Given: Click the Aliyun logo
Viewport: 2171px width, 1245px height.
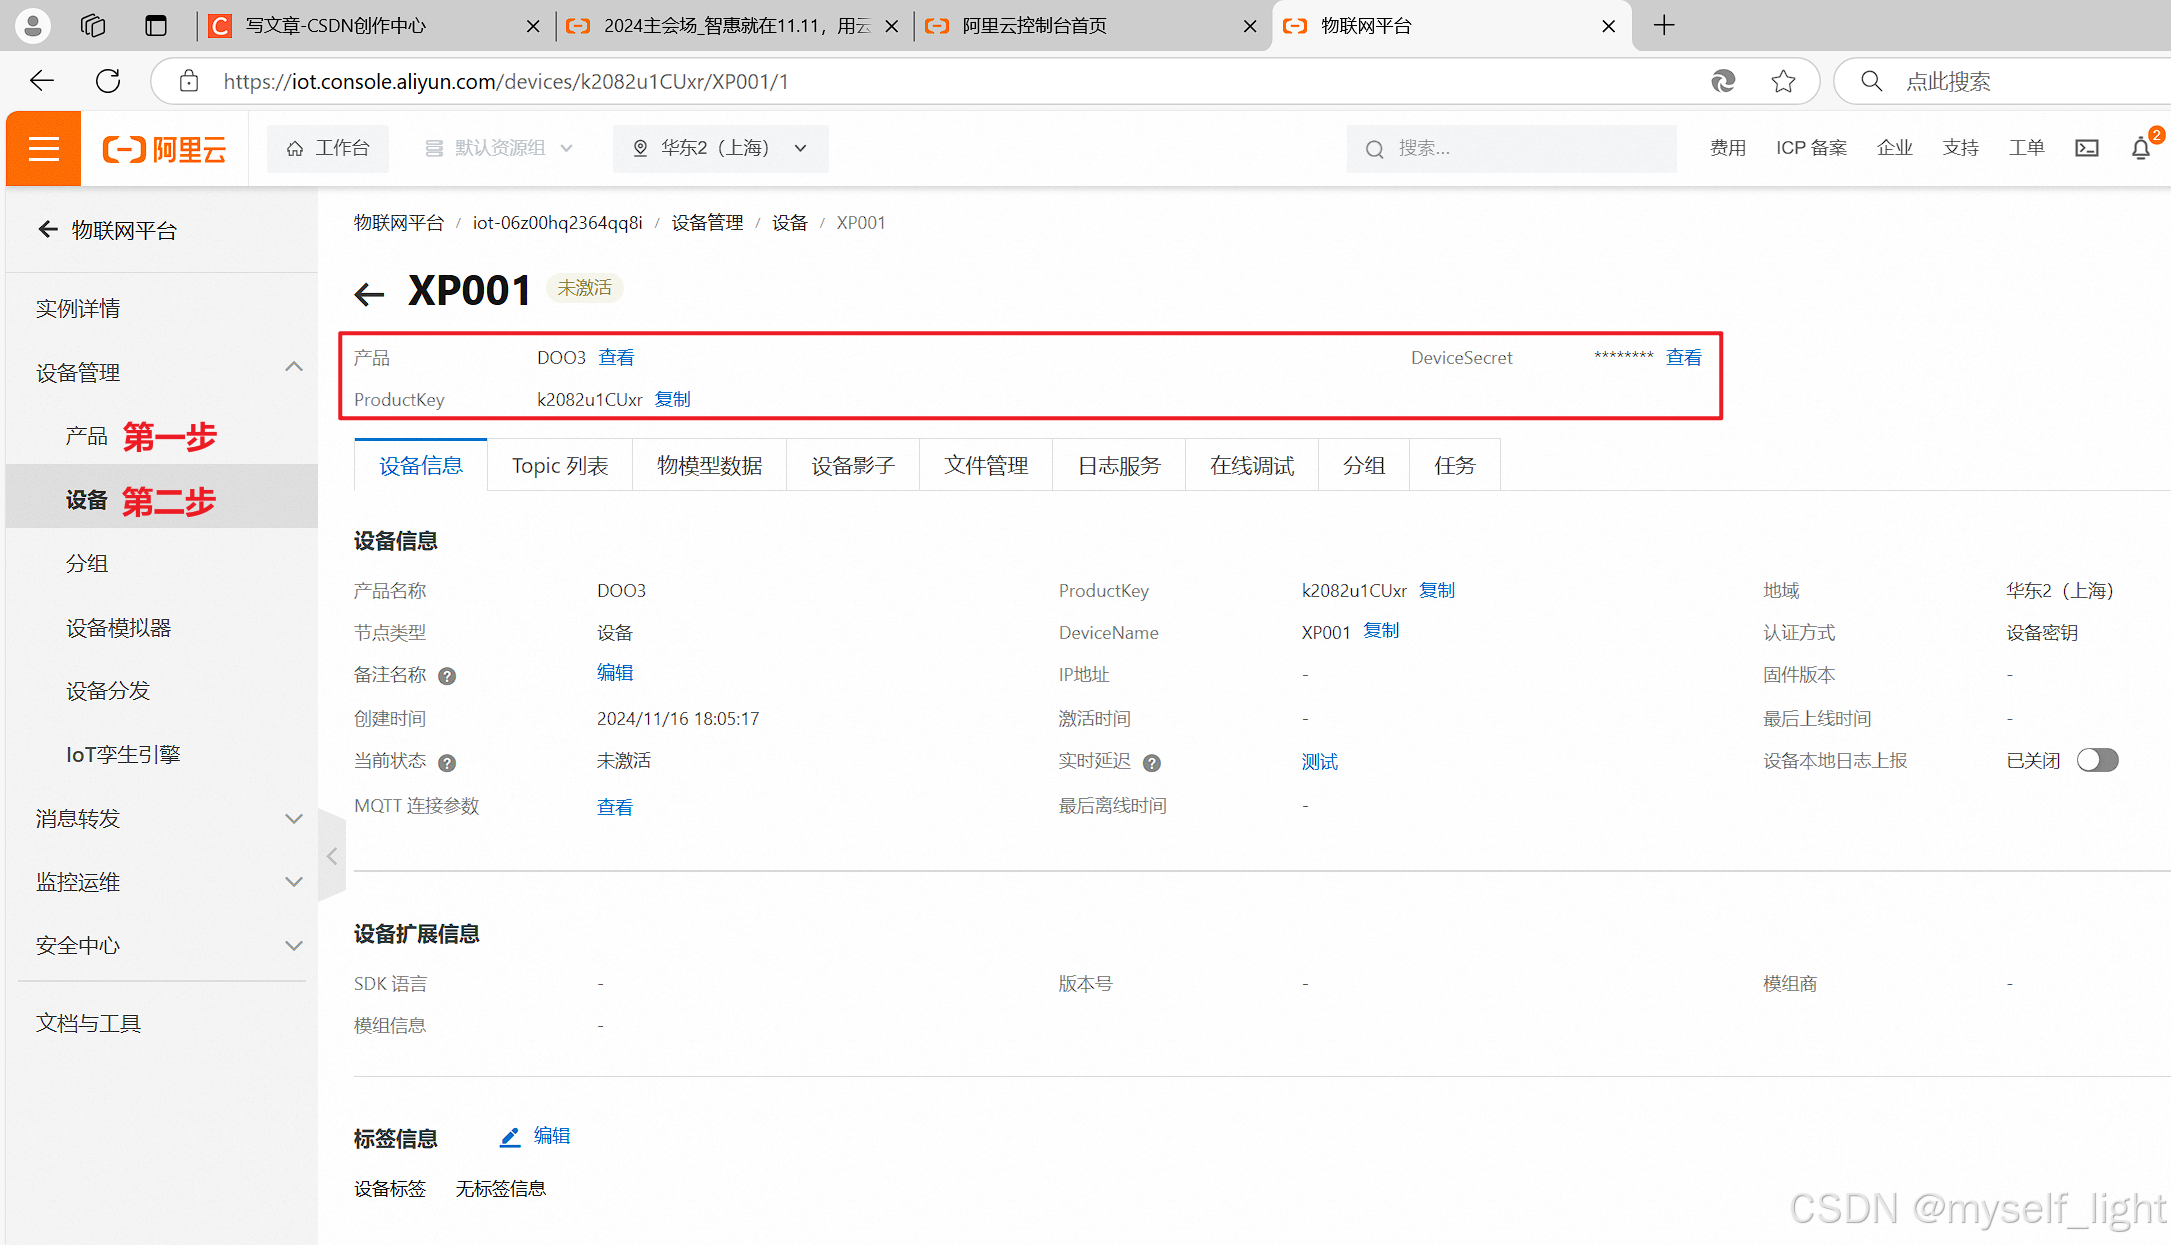Looking at the screenshot, I should pyautogui.click(x=165, y=149).
